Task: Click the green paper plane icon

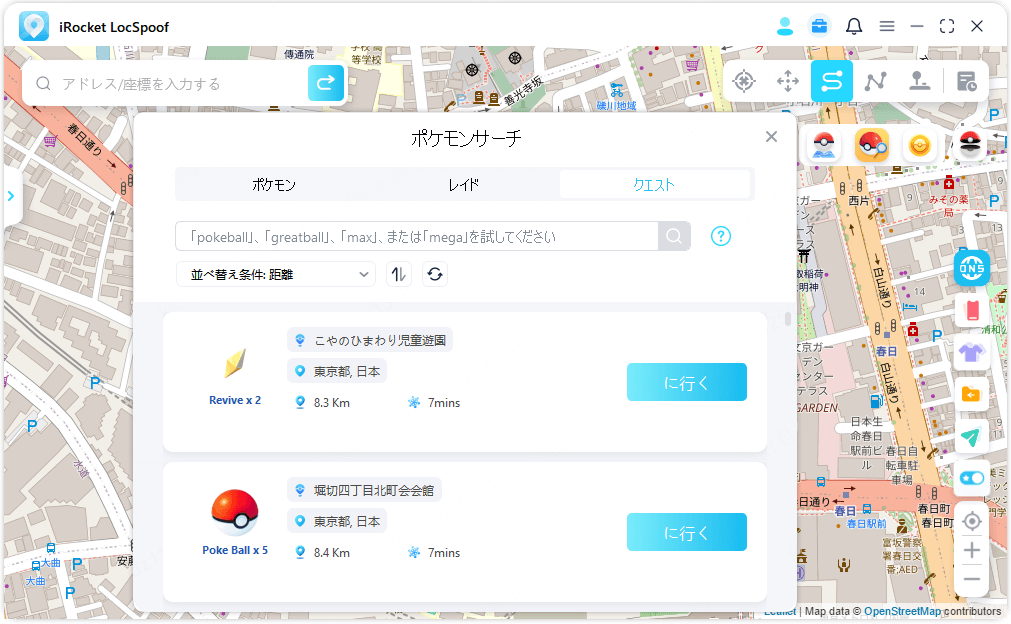Action: click(972, 437)
